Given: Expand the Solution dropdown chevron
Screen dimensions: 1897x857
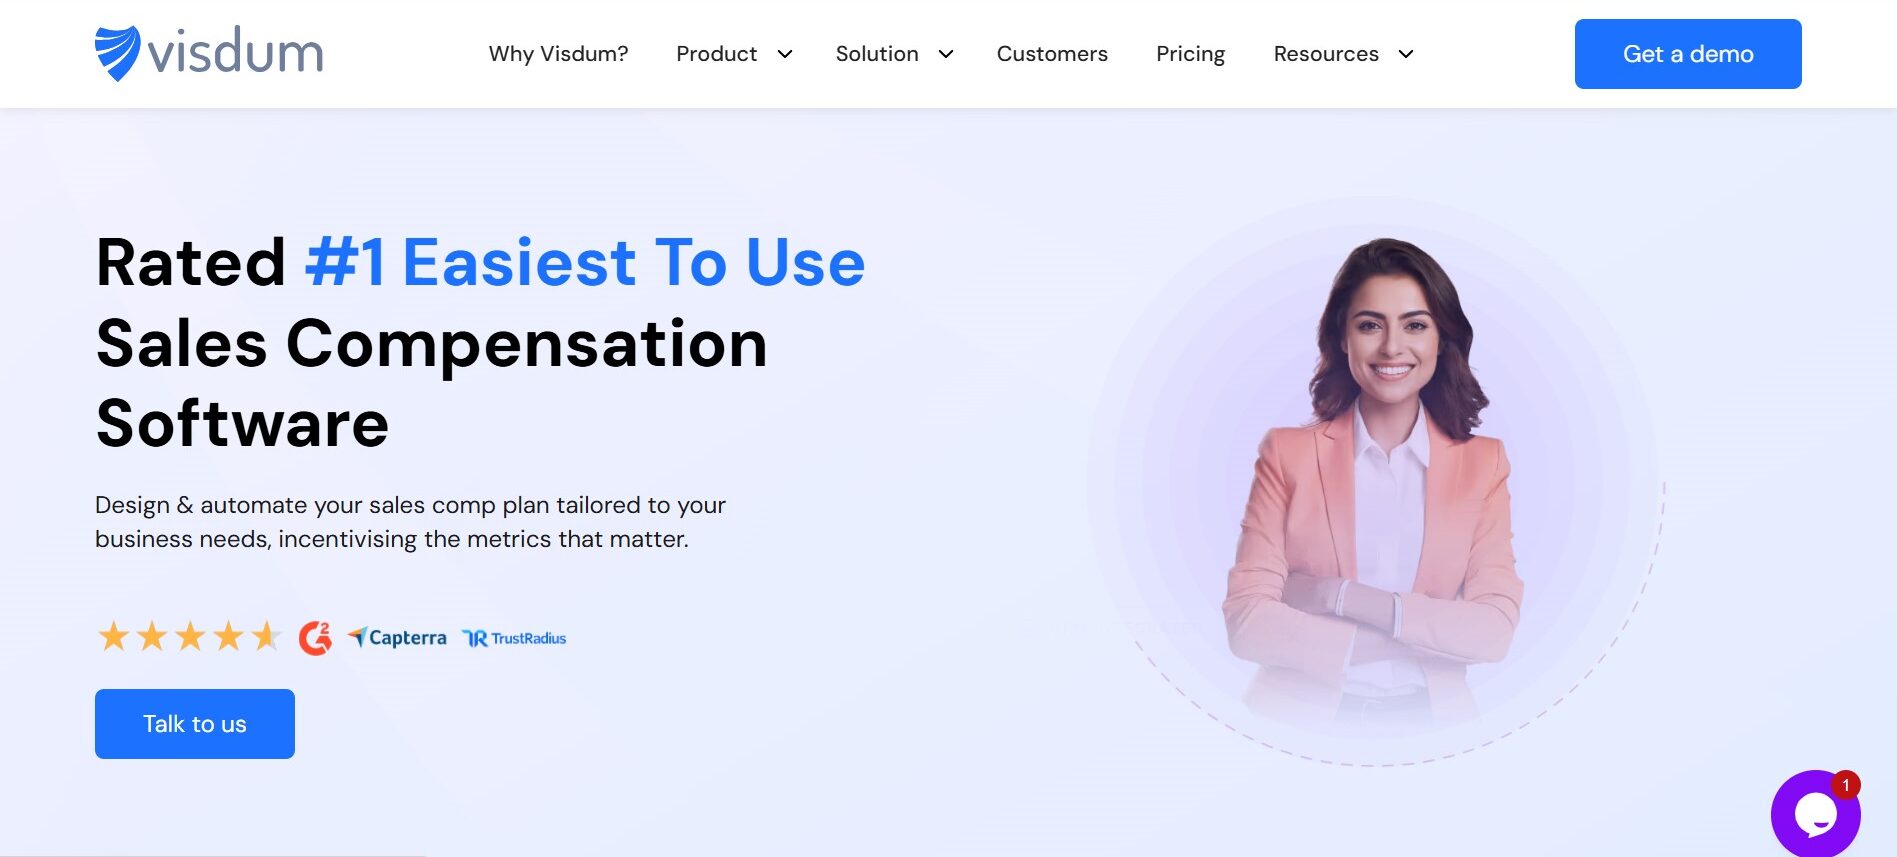Looking at the screenshot, I should pos(946,54).
